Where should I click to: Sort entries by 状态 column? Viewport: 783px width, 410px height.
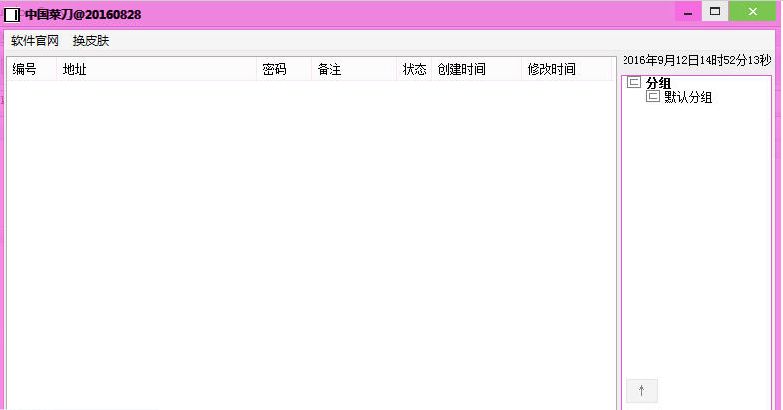(x=414, y=69)
